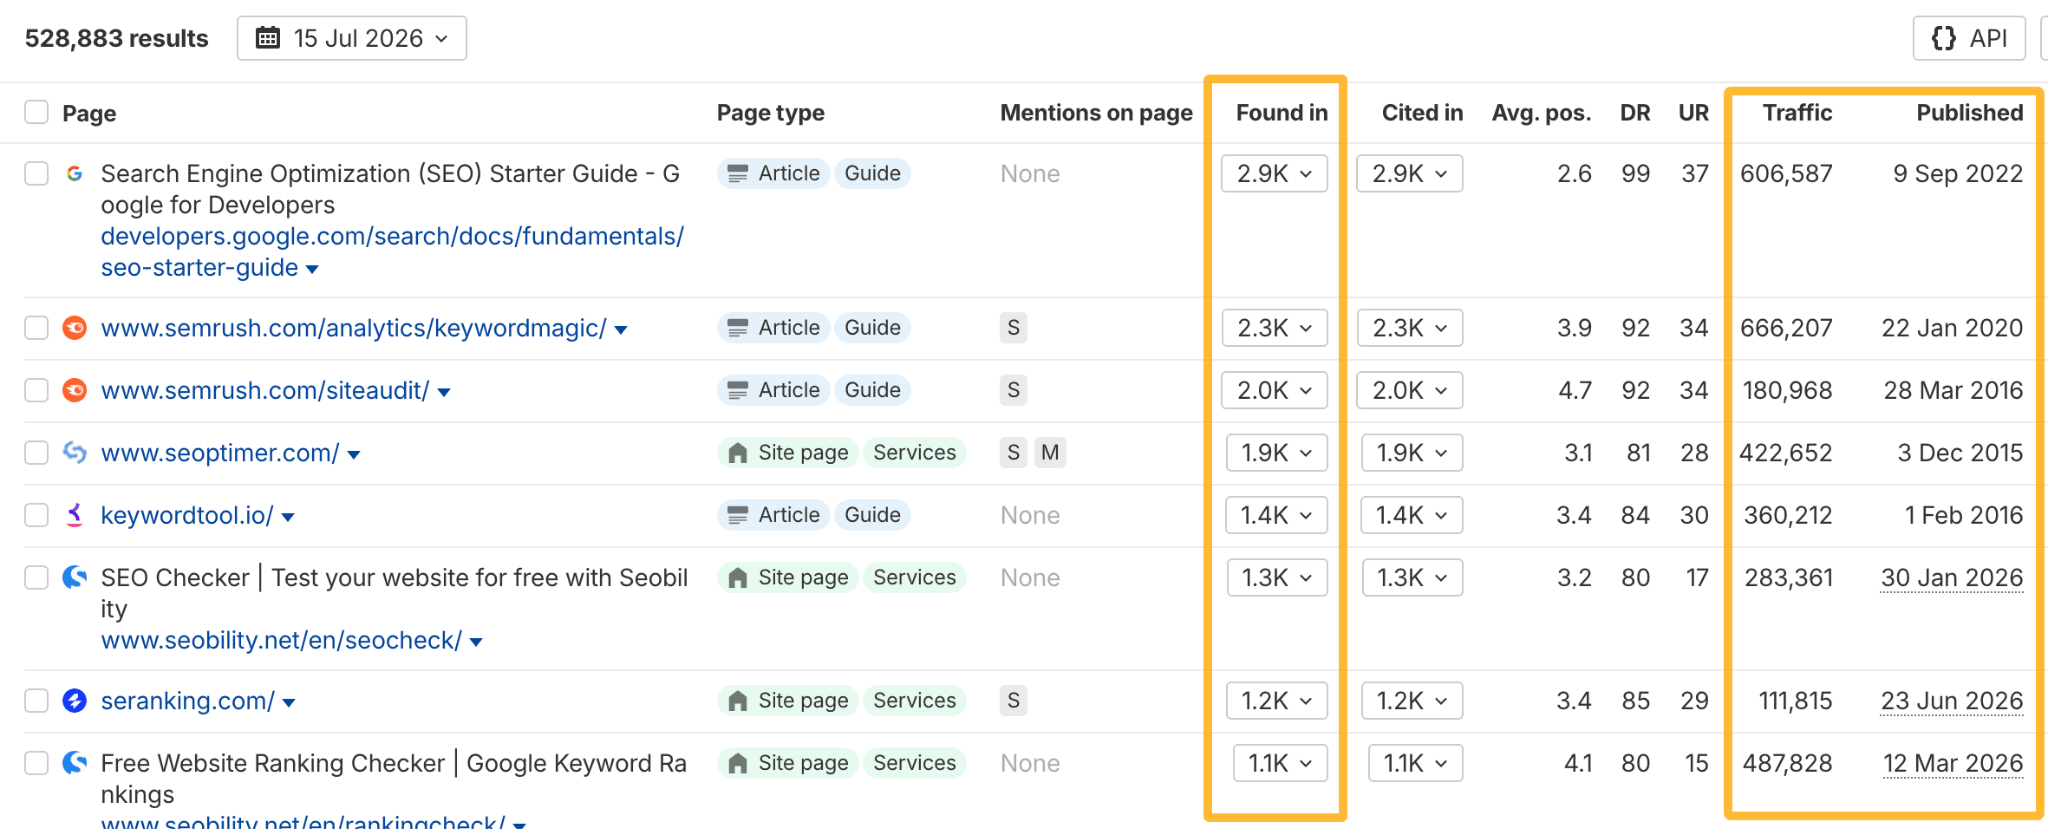Sort by the Published column header
2048x829 pixels.
pyautogui.click(x=1969, y=113)
